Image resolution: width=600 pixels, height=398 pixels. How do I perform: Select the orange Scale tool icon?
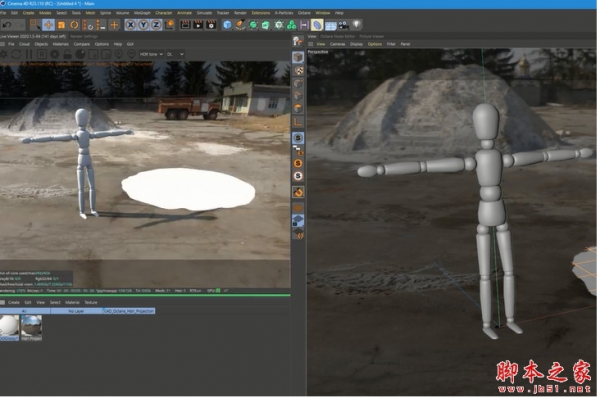pyautogui.click(x=61, y=25)
